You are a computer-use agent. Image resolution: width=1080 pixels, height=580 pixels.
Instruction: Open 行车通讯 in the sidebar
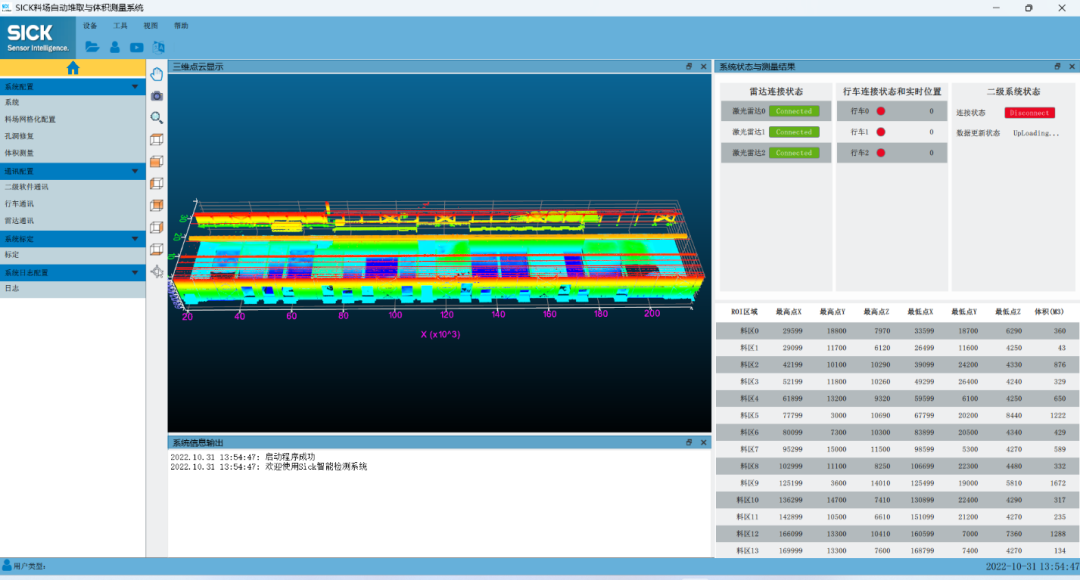pos(72,204)
